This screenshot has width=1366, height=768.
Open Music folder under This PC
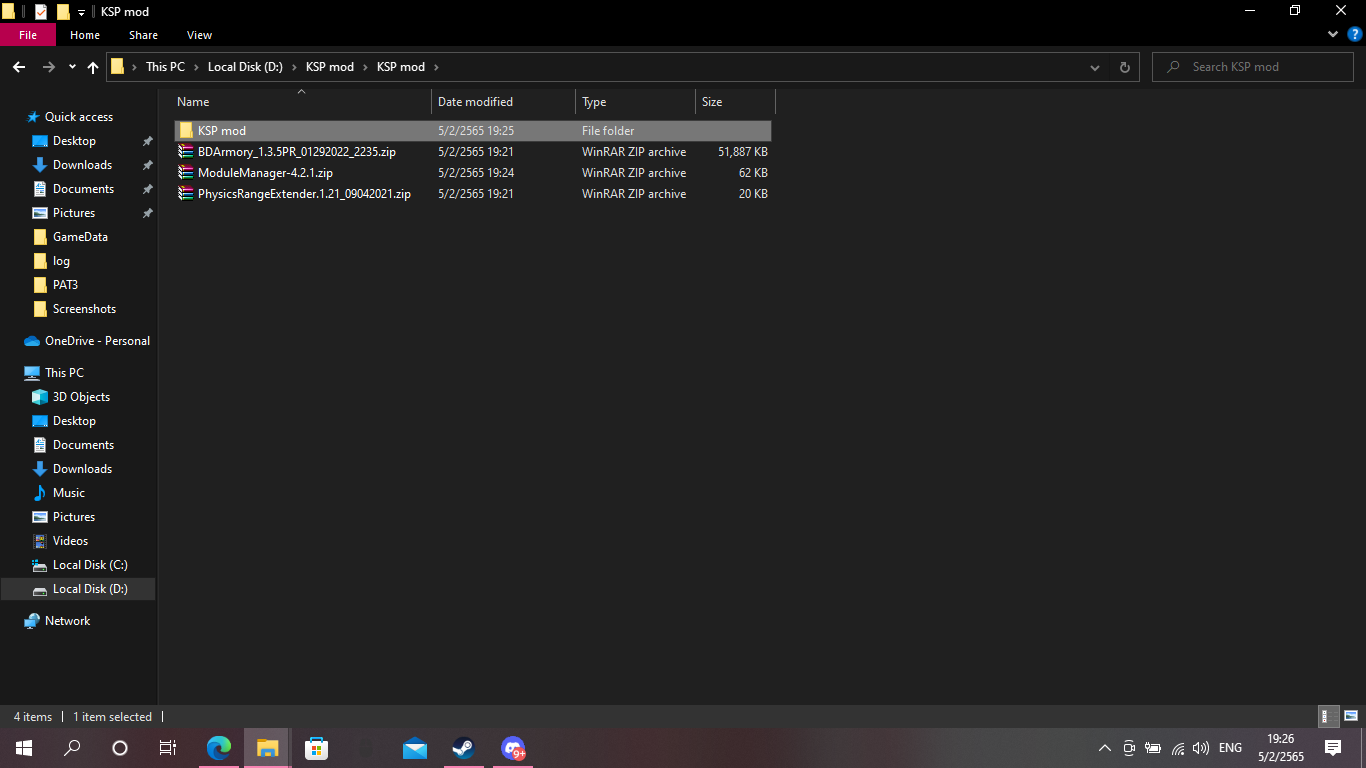point(68,493)
